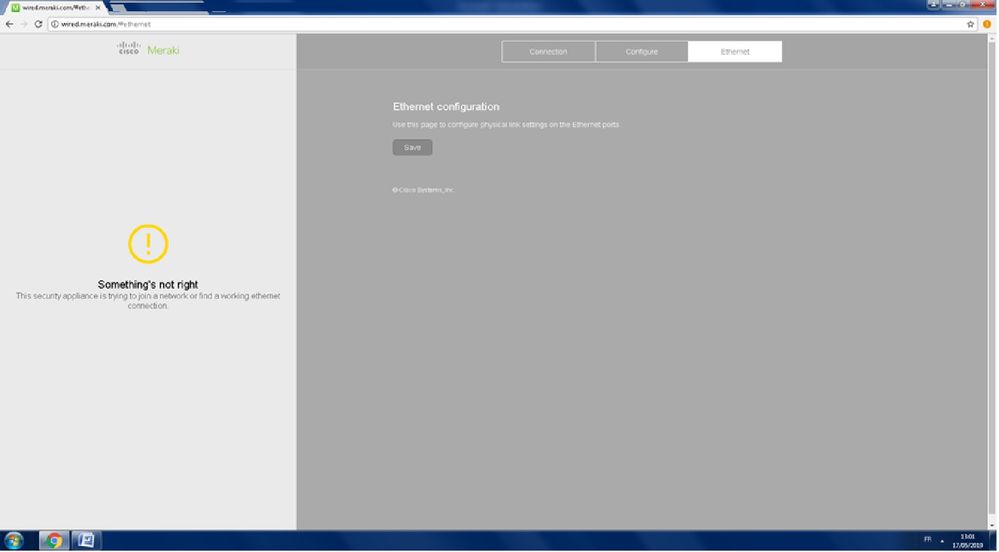The height and width of the screenshot is (552, 999).
Task: Bookmark this page with the star icon
Action: (x=970, y=24)
